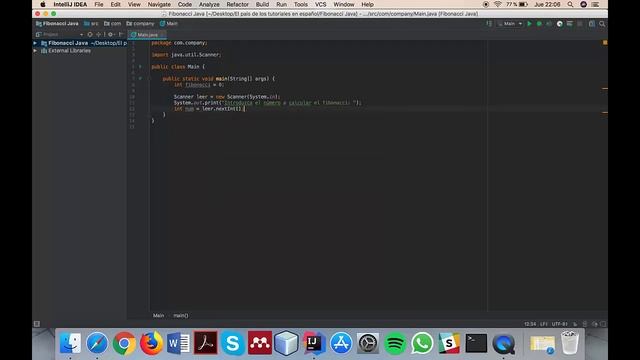The height and width of the screenshot is (360, 640).
Task: Open the Tools menu
Action: 301,4
